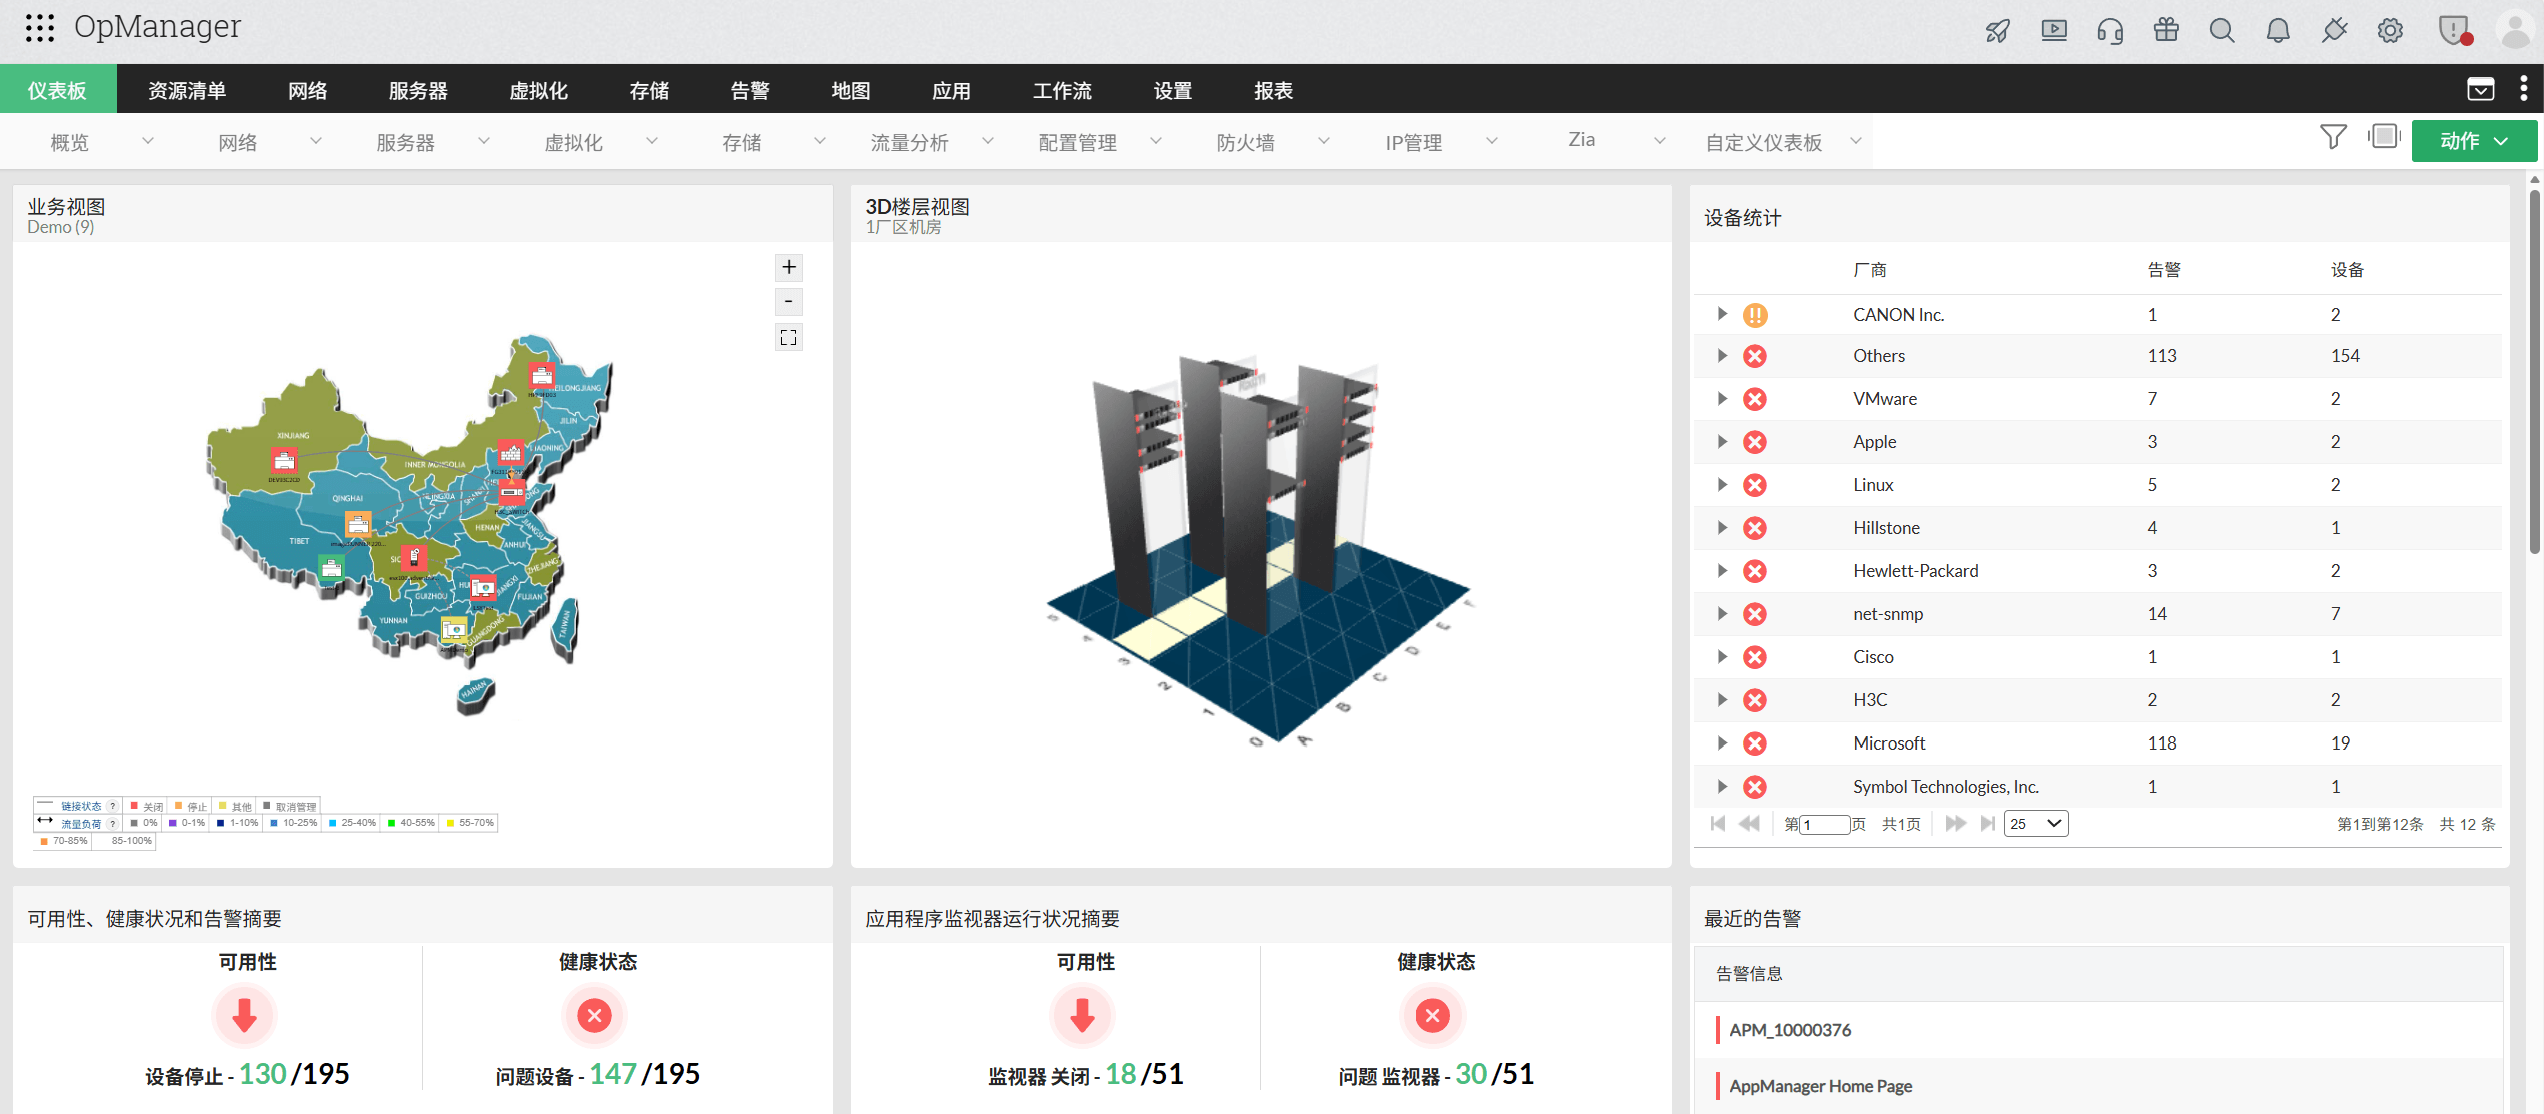Screen dimensions: 2544x1114
Task: Zoom out on the business map
Action: tap(789, 301)
